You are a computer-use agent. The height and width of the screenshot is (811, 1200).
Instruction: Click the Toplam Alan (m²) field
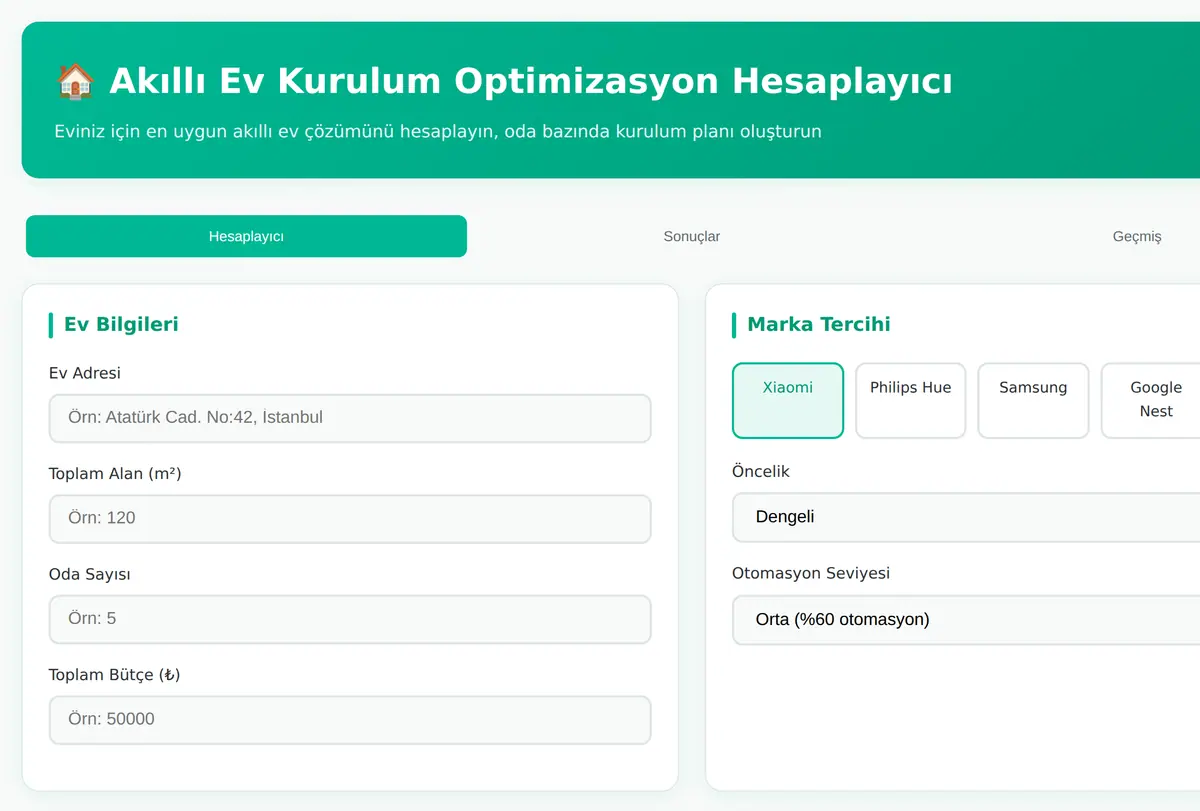(350, 519)
